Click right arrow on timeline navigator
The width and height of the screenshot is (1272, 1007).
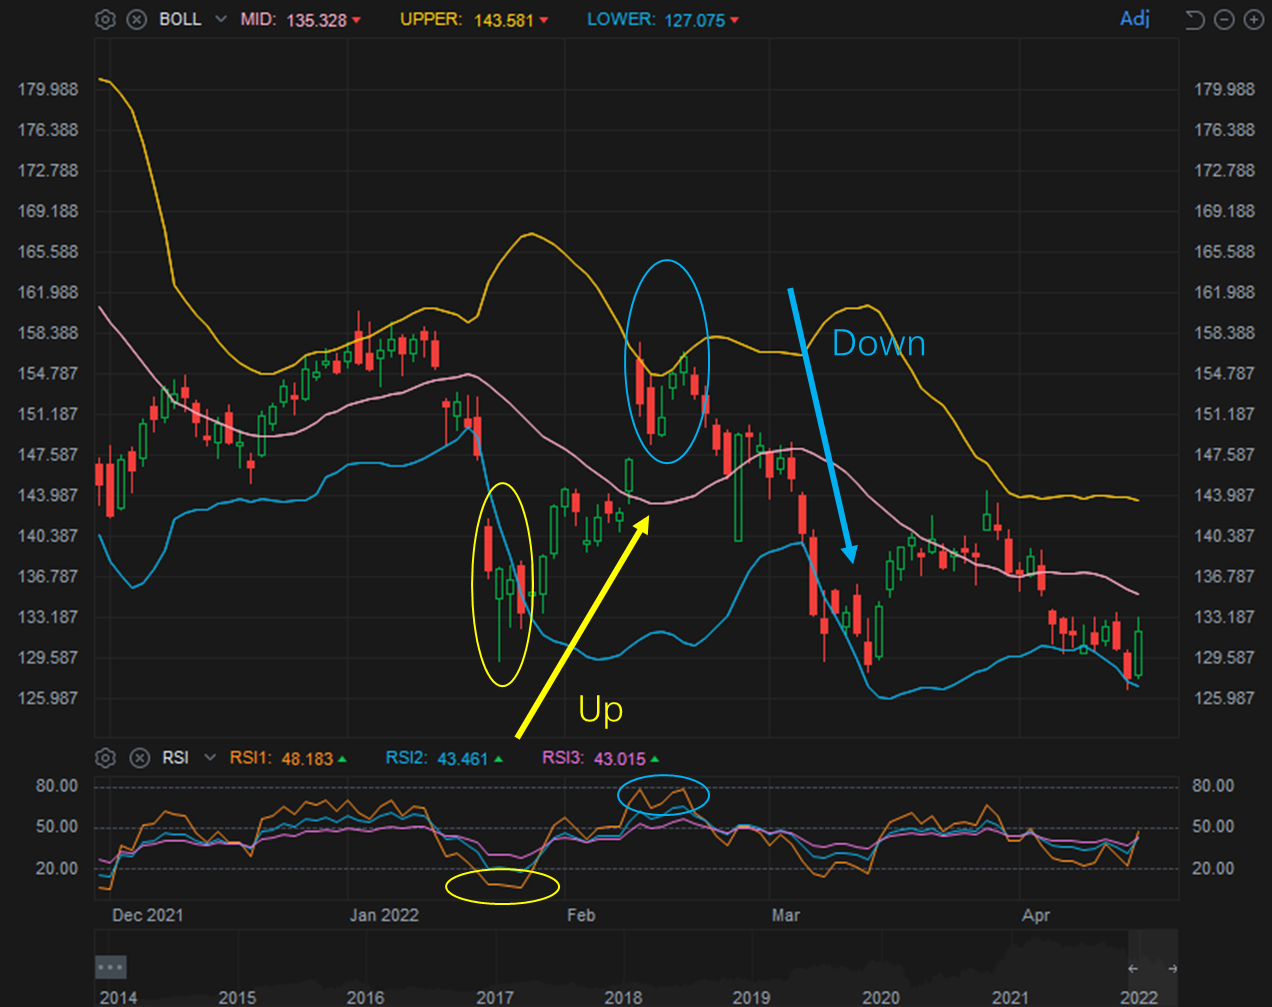pyautogui.click(x=1172, y=968)
